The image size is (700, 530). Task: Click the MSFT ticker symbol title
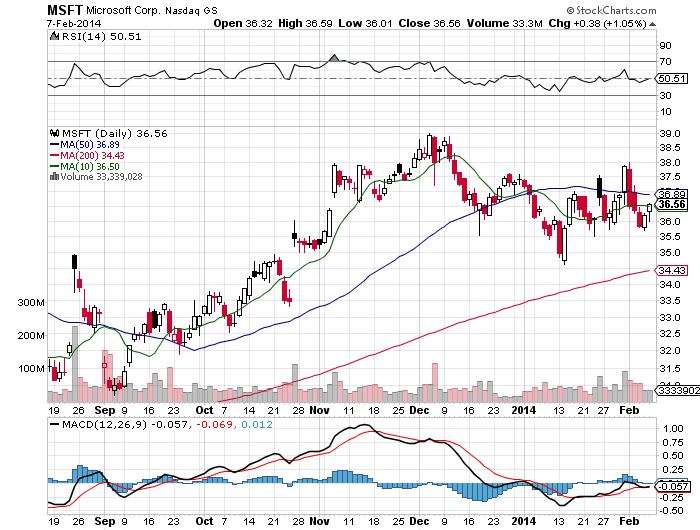pos(65,10)
